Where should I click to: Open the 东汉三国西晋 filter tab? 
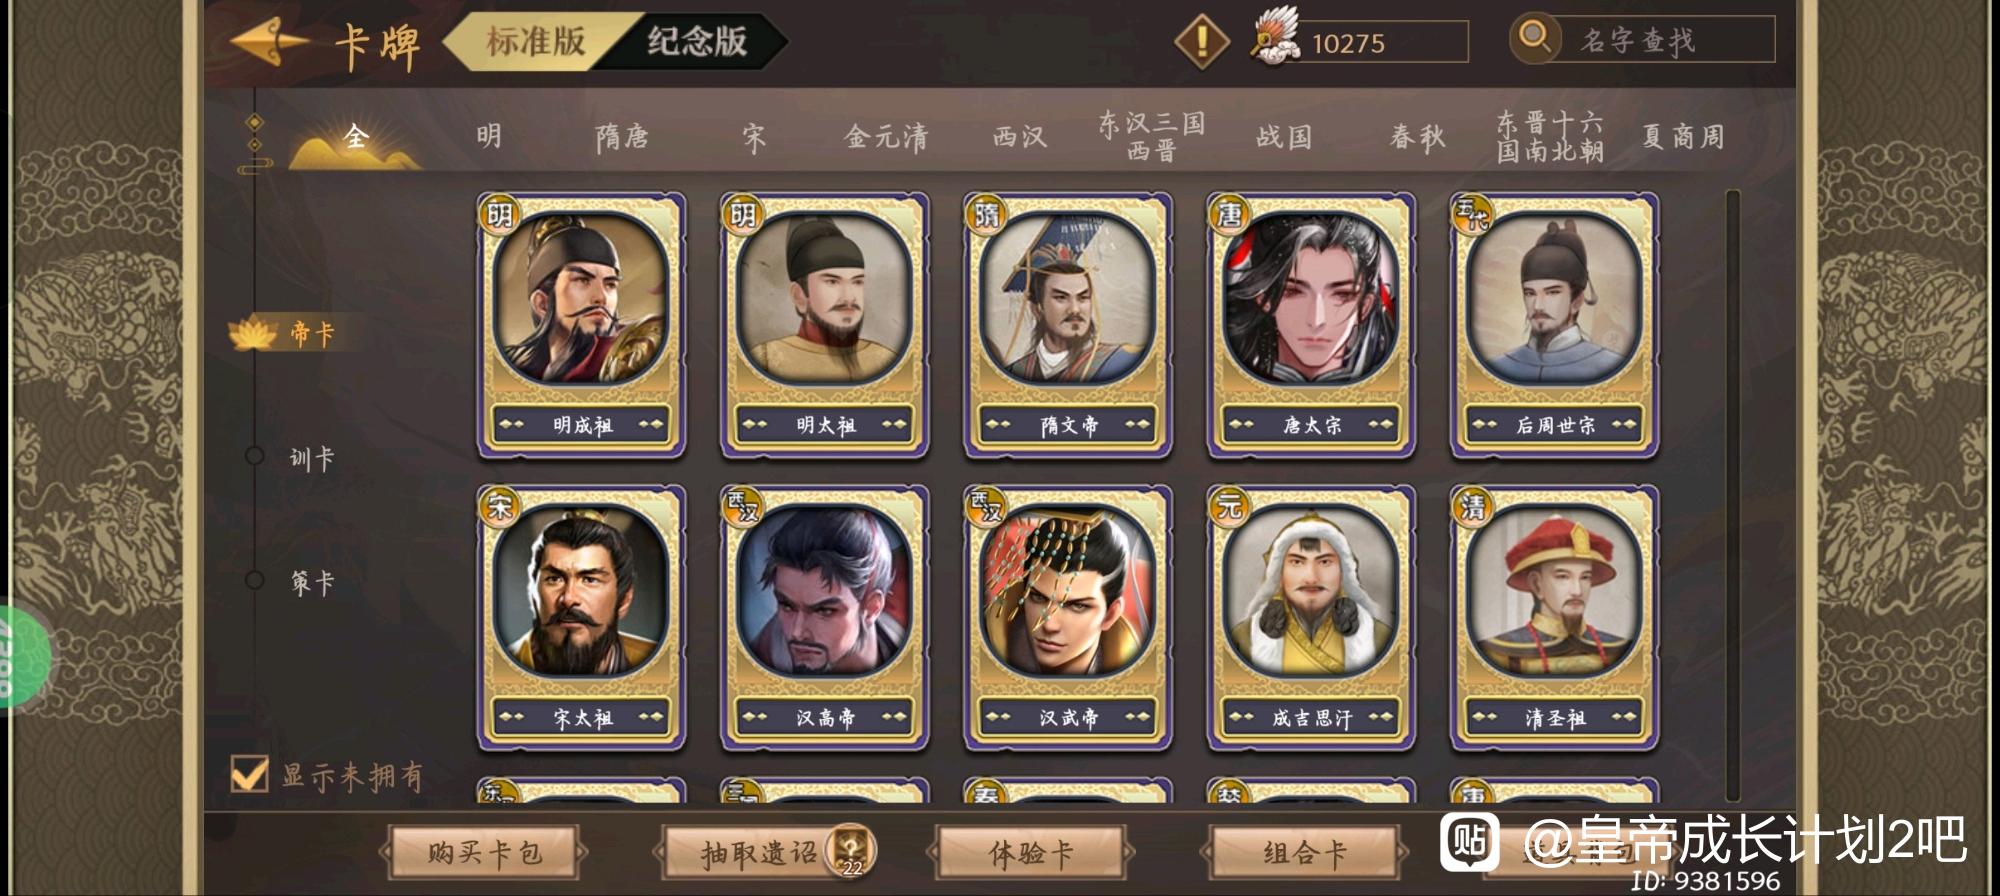click(x=1151, y=136)
